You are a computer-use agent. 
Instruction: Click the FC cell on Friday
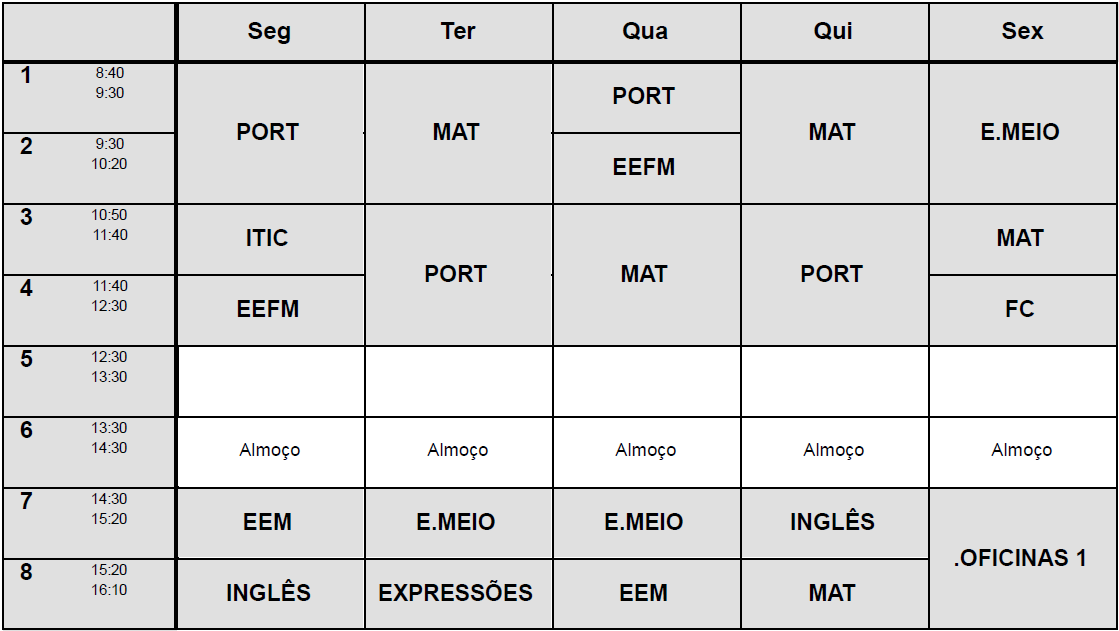pos(1021,310)
